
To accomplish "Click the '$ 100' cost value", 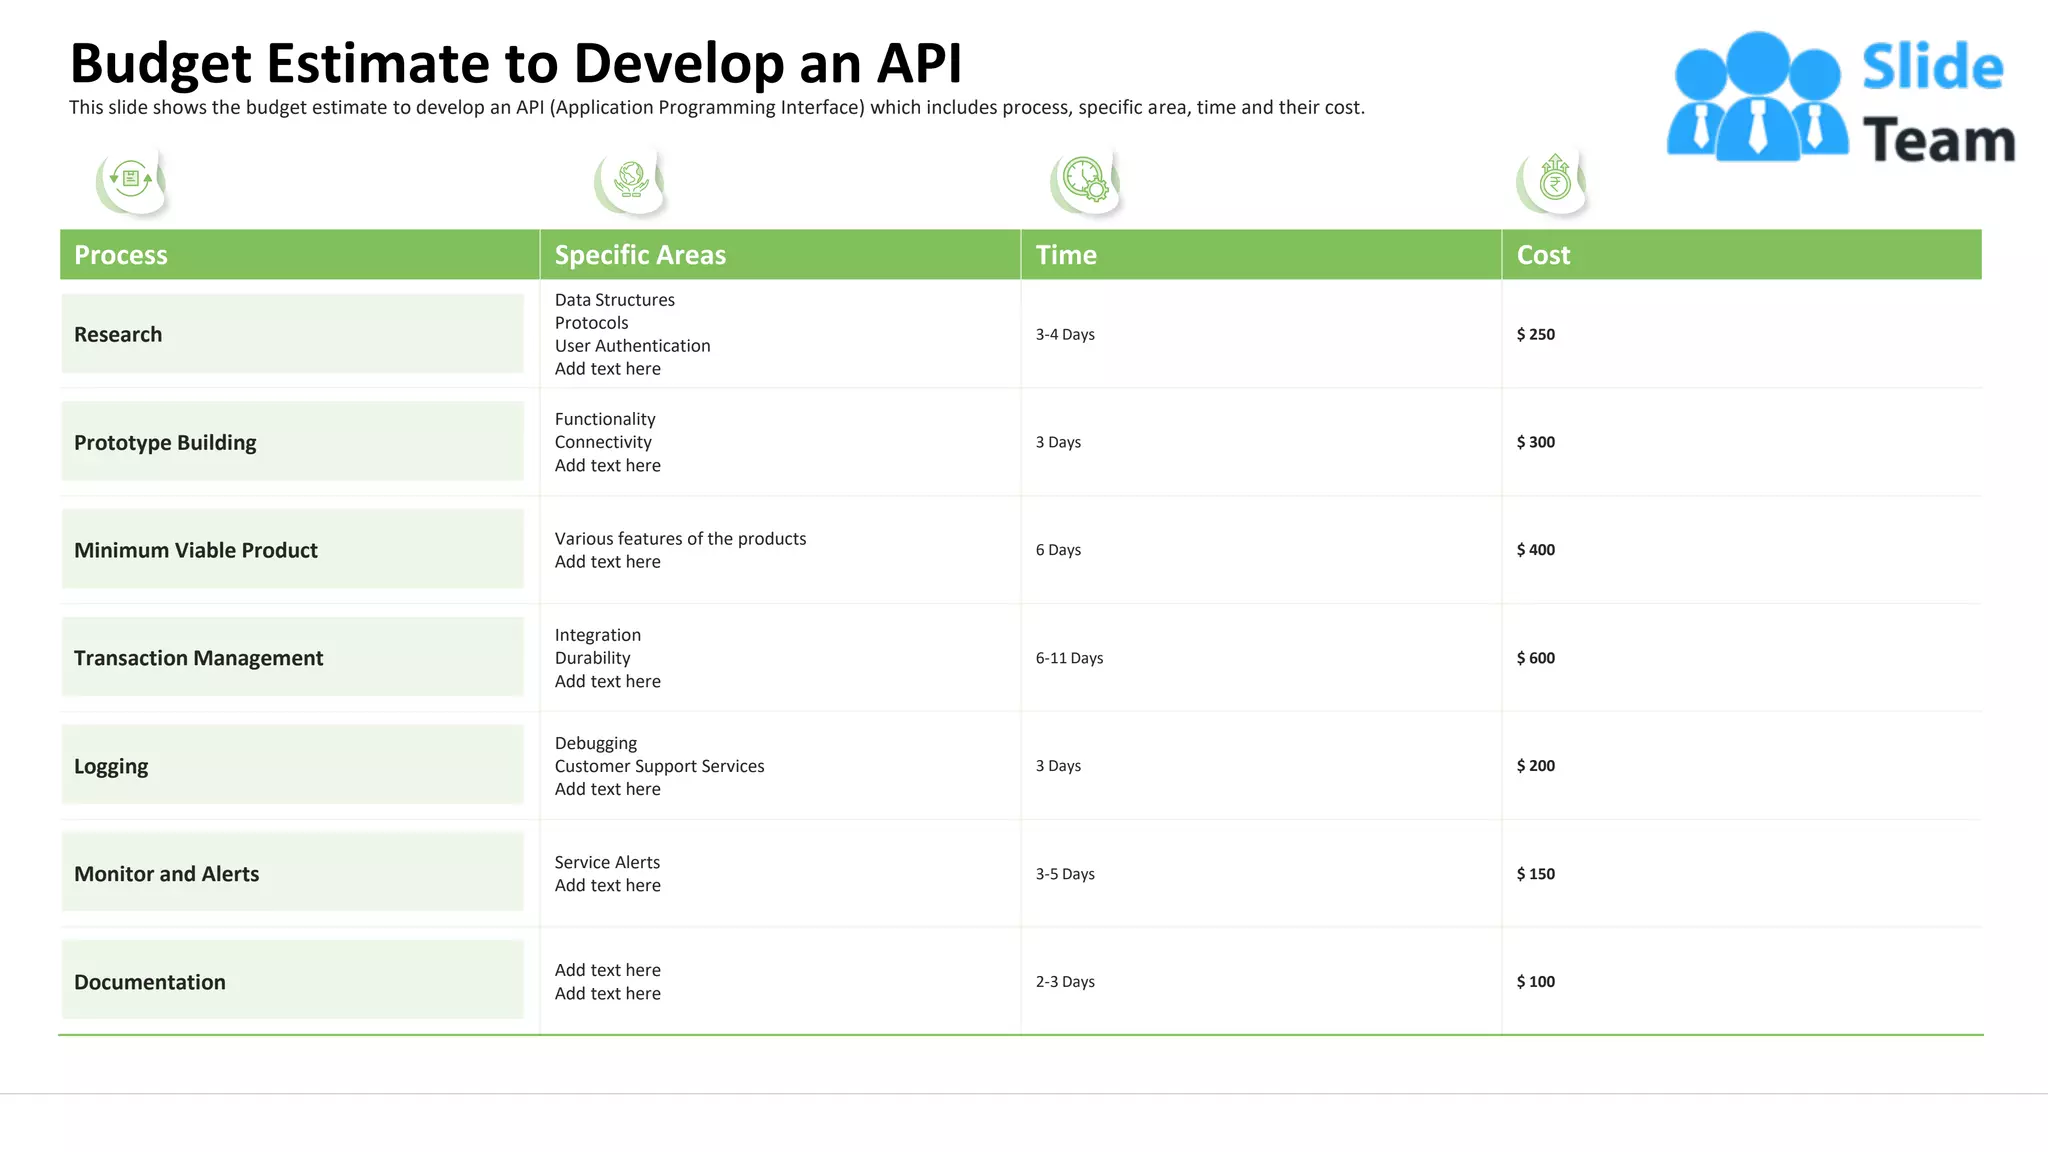I will [x=1536, y=982].
